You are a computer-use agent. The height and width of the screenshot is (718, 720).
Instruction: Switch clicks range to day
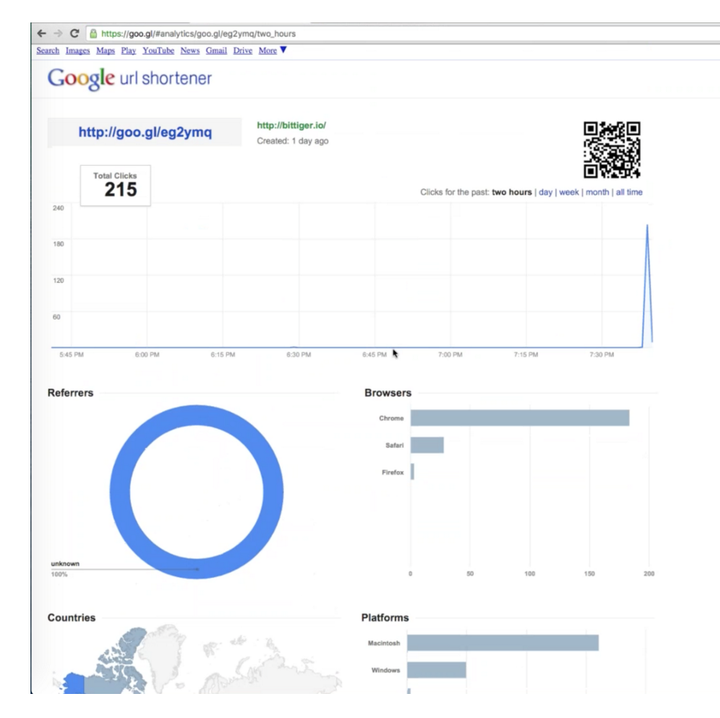point(545,192)
